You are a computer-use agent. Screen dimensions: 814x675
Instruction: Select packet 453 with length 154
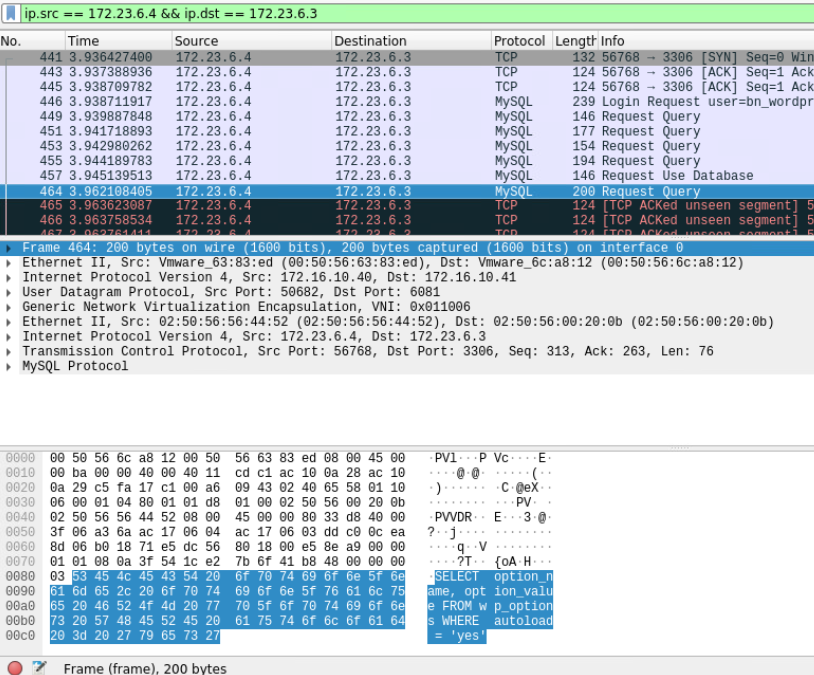pyautogui.click(x=407, y=146)
